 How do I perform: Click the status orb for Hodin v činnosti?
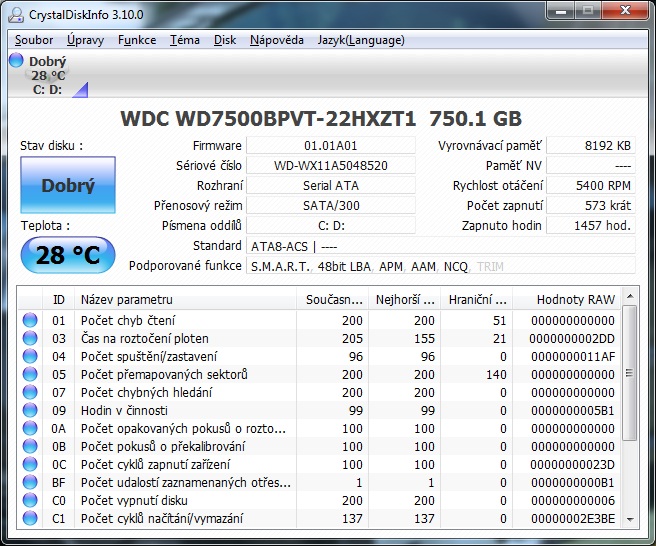pos(30,410)
